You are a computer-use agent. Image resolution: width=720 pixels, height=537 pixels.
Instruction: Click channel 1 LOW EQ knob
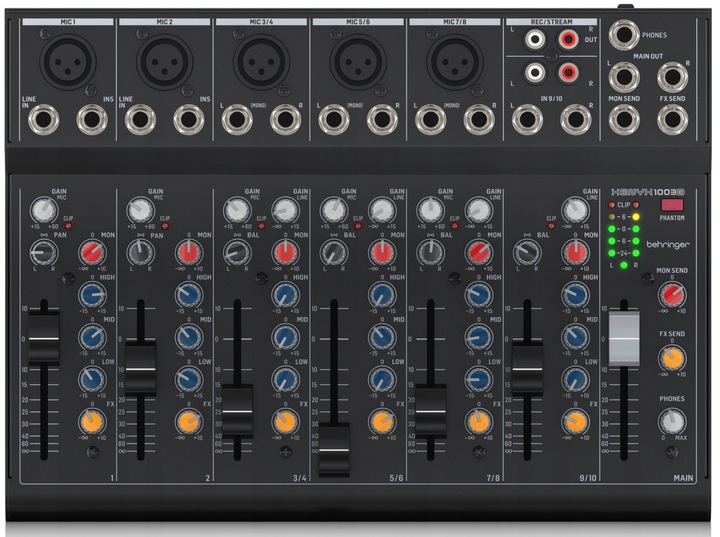(92, 379)
